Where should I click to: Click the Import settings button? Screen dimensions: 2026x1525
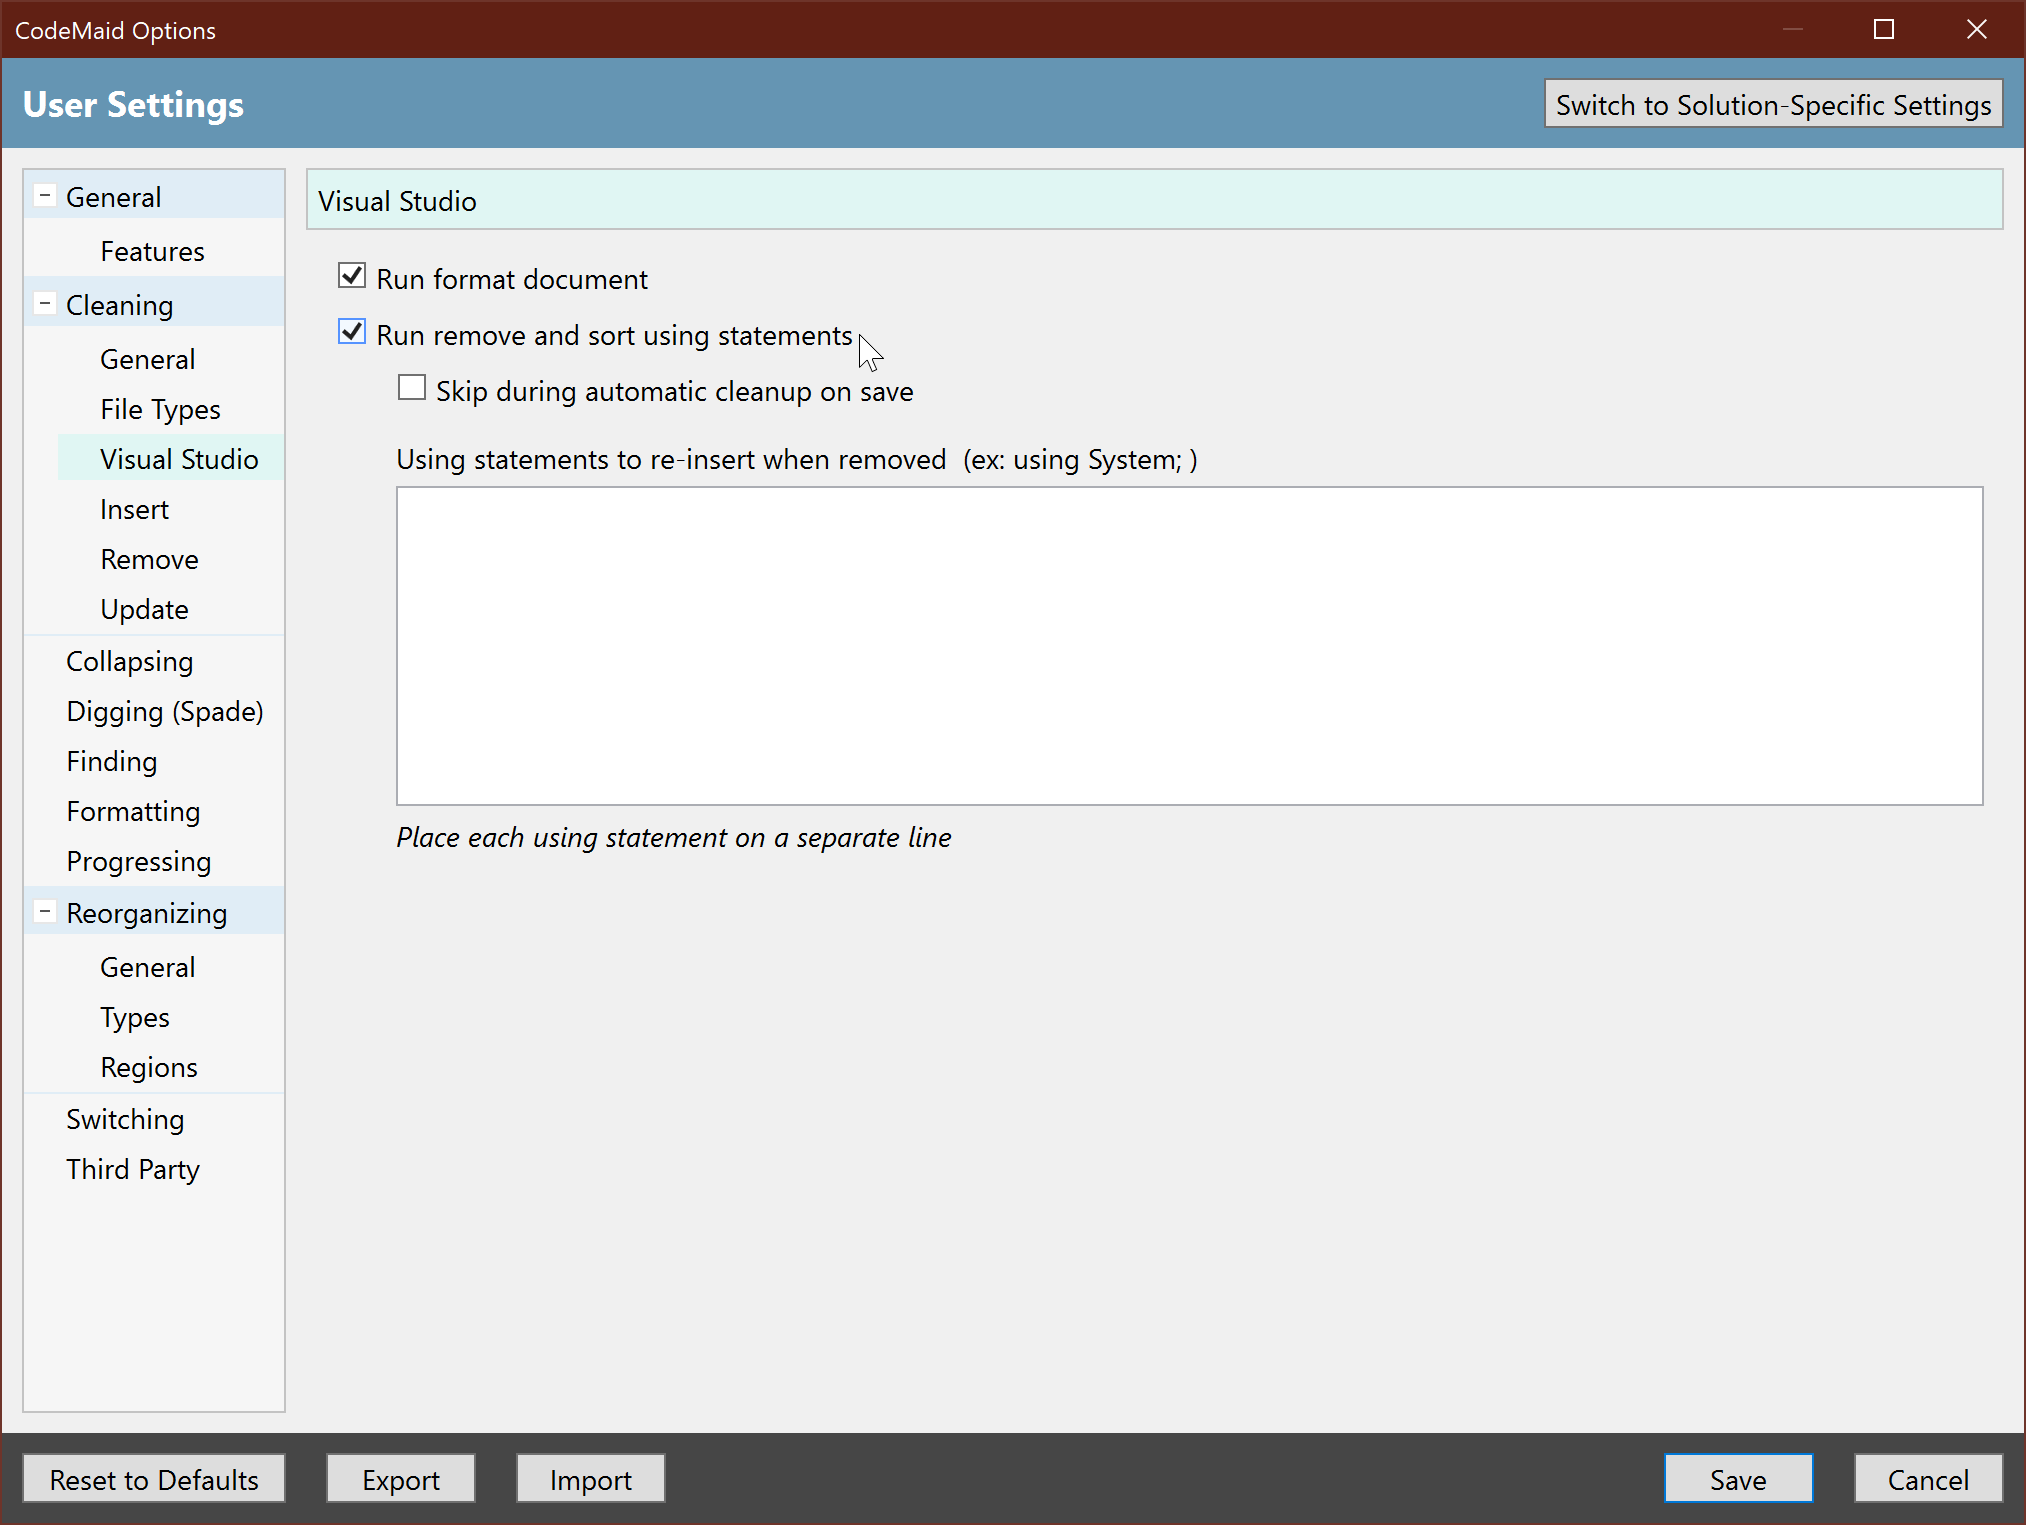pyautogui.click(x=590, y=1479)
